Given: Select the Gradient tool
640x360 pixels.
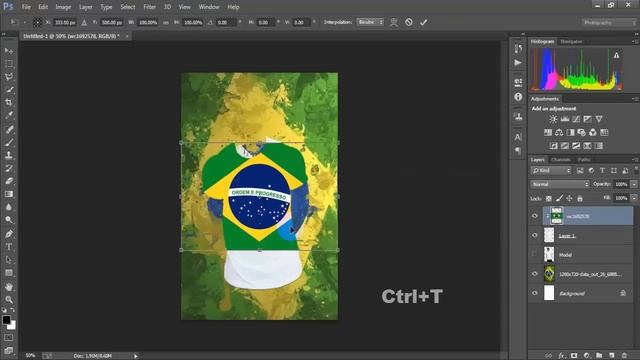Looking at the screenshot, I should click(x=9, y=194).
